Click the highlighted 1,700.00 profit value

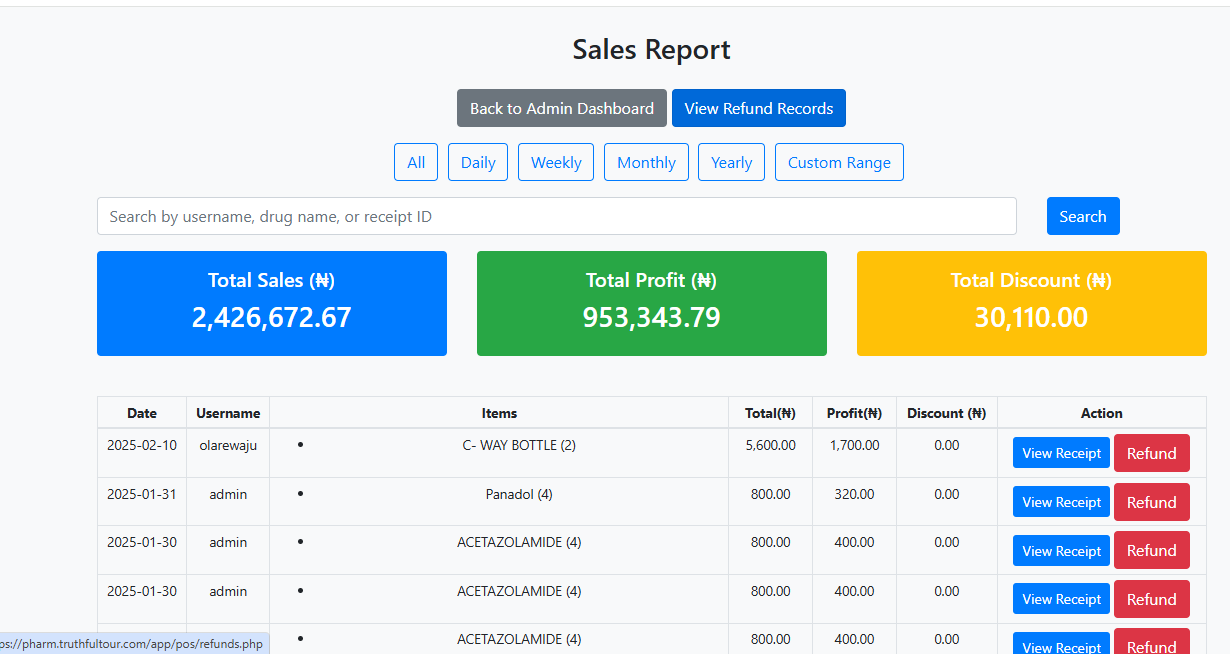[x=853, y=444]
